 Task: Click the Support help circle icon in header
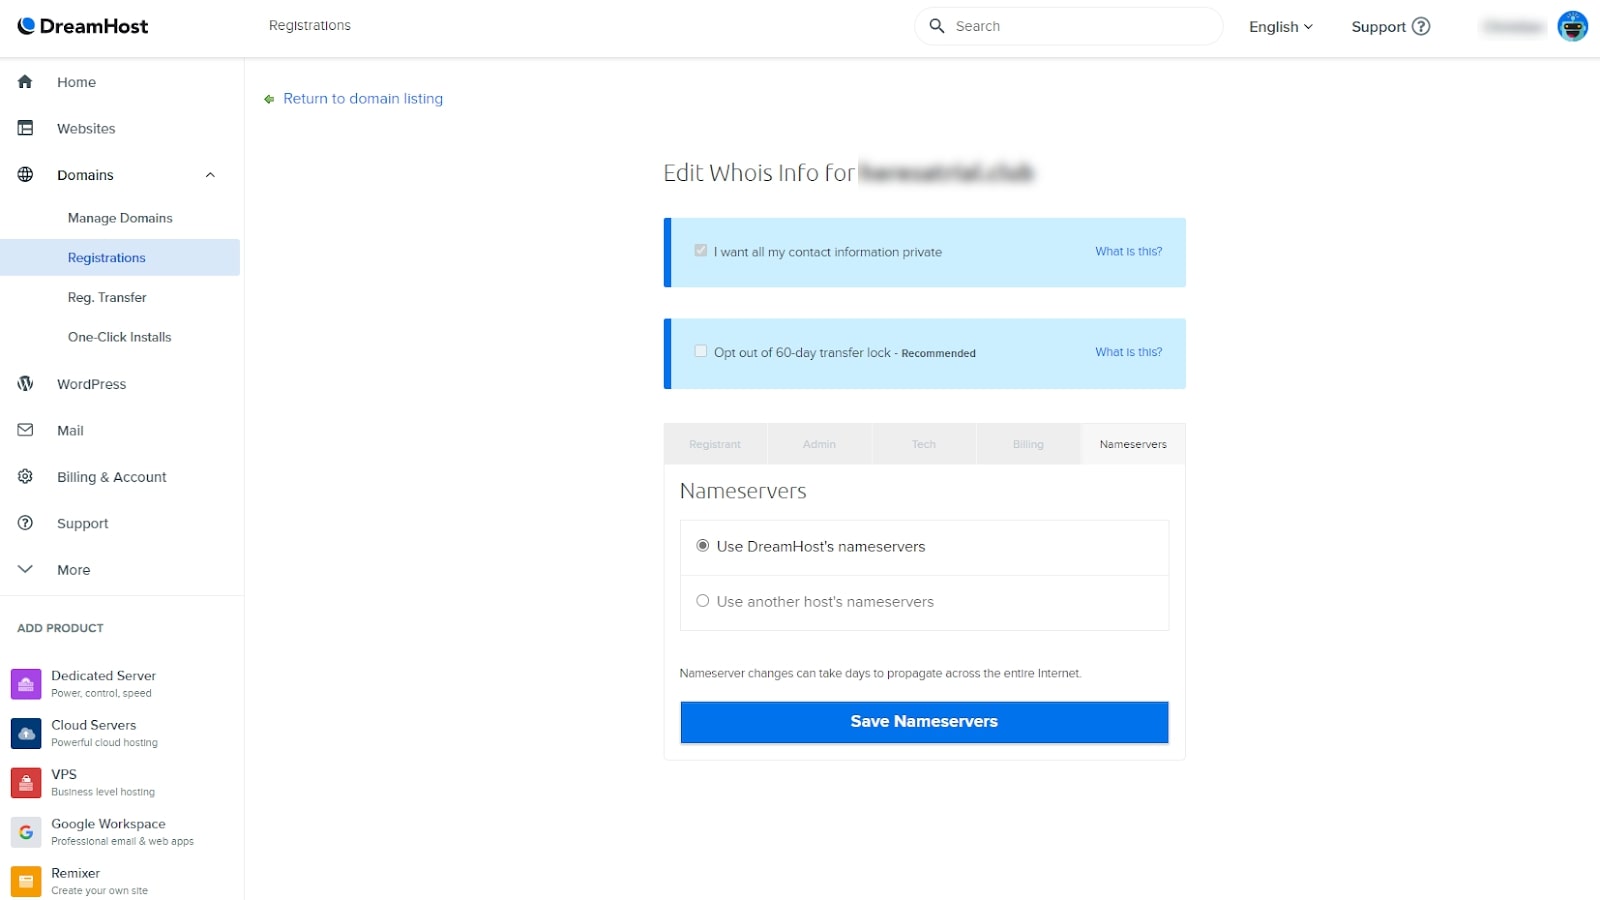[x=1421, y=26]
